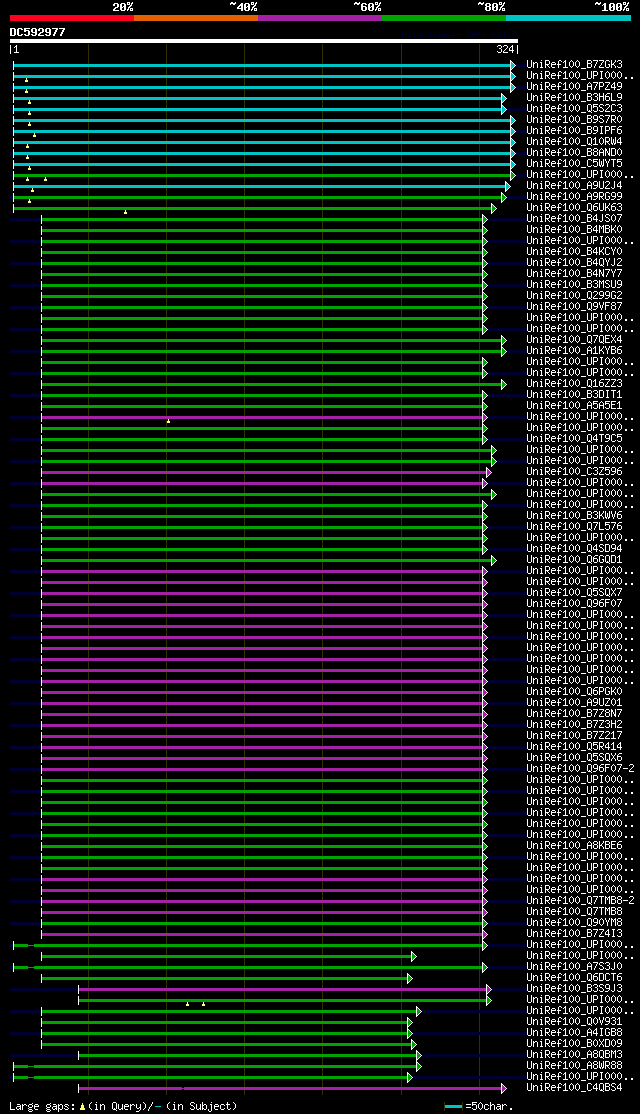Select the UniRef100_B4KCY0 entry
The width and height of the screenshot is (640, 1114).
(x=575, y=252)
